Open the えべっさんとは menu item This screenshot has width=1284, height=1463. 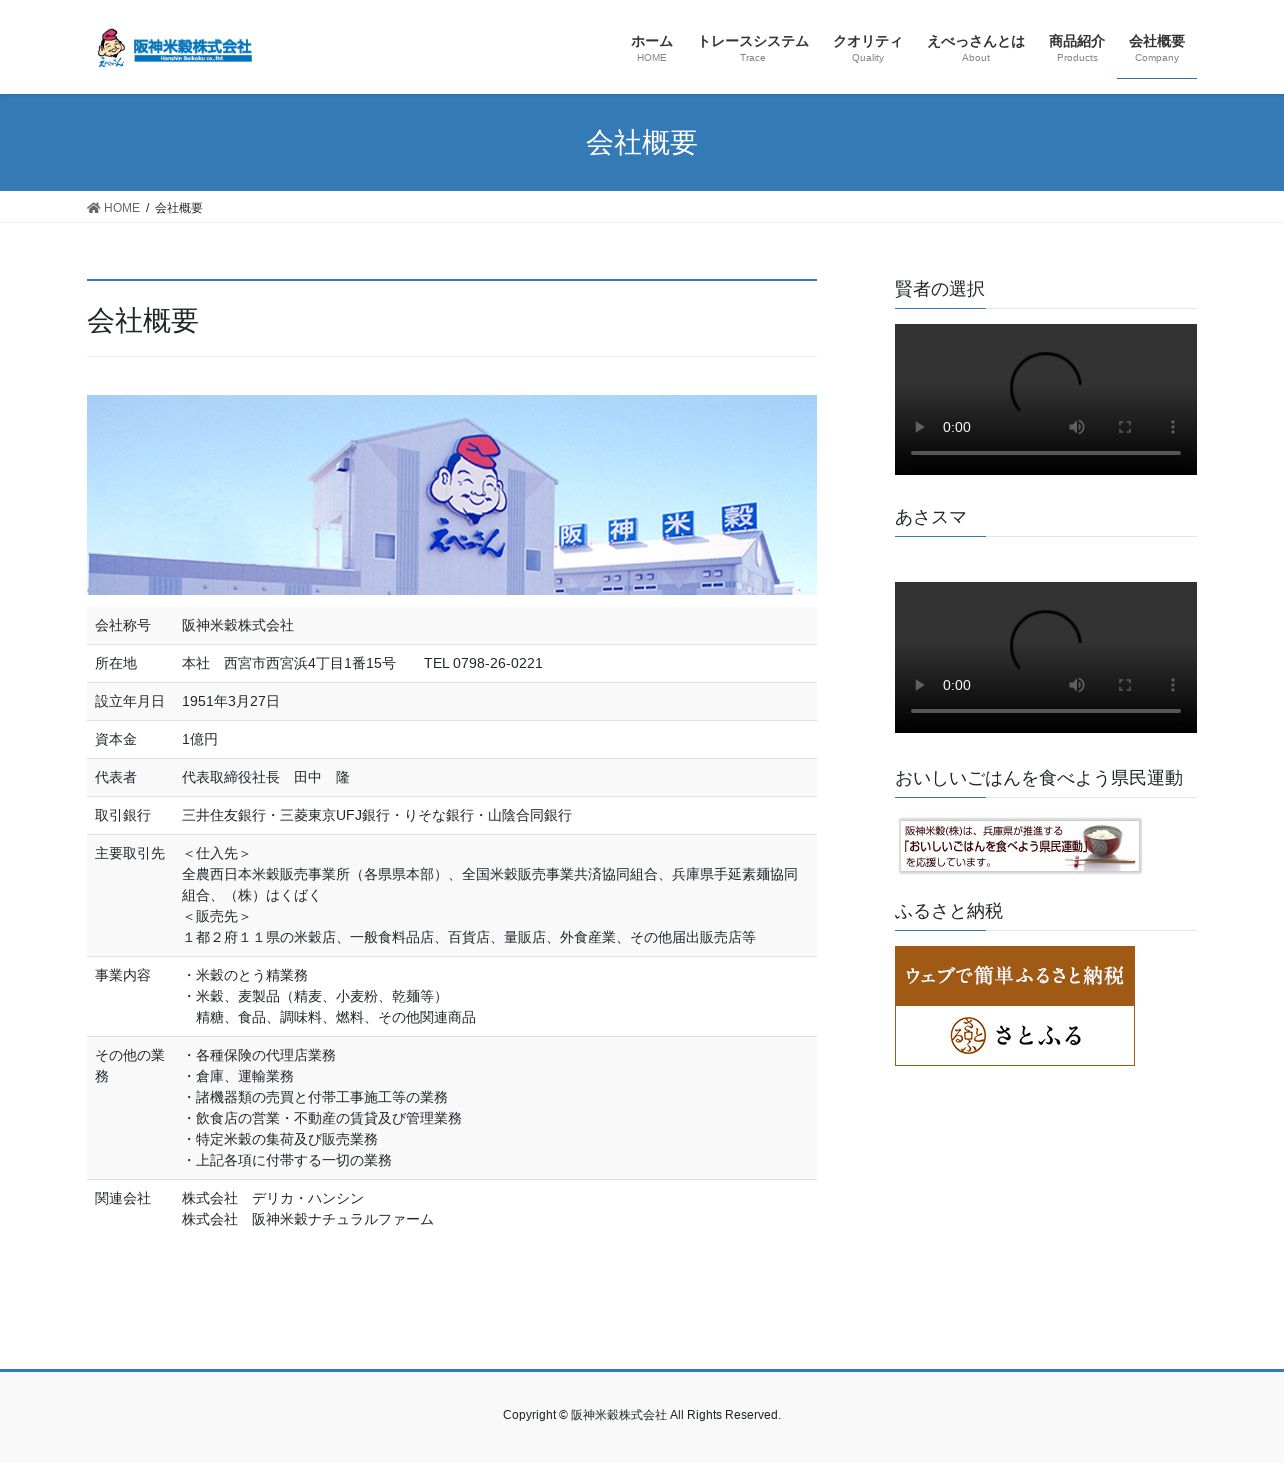[x=976, y=47]
